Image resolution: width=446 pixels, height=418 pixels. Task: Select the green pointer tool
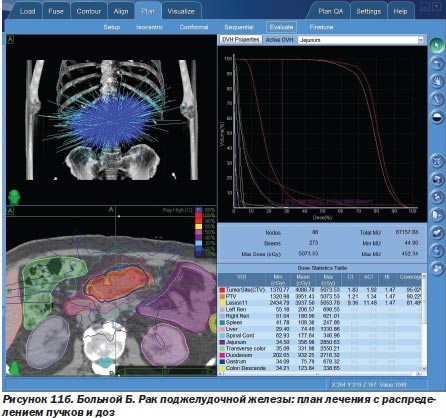pos(437,45)
